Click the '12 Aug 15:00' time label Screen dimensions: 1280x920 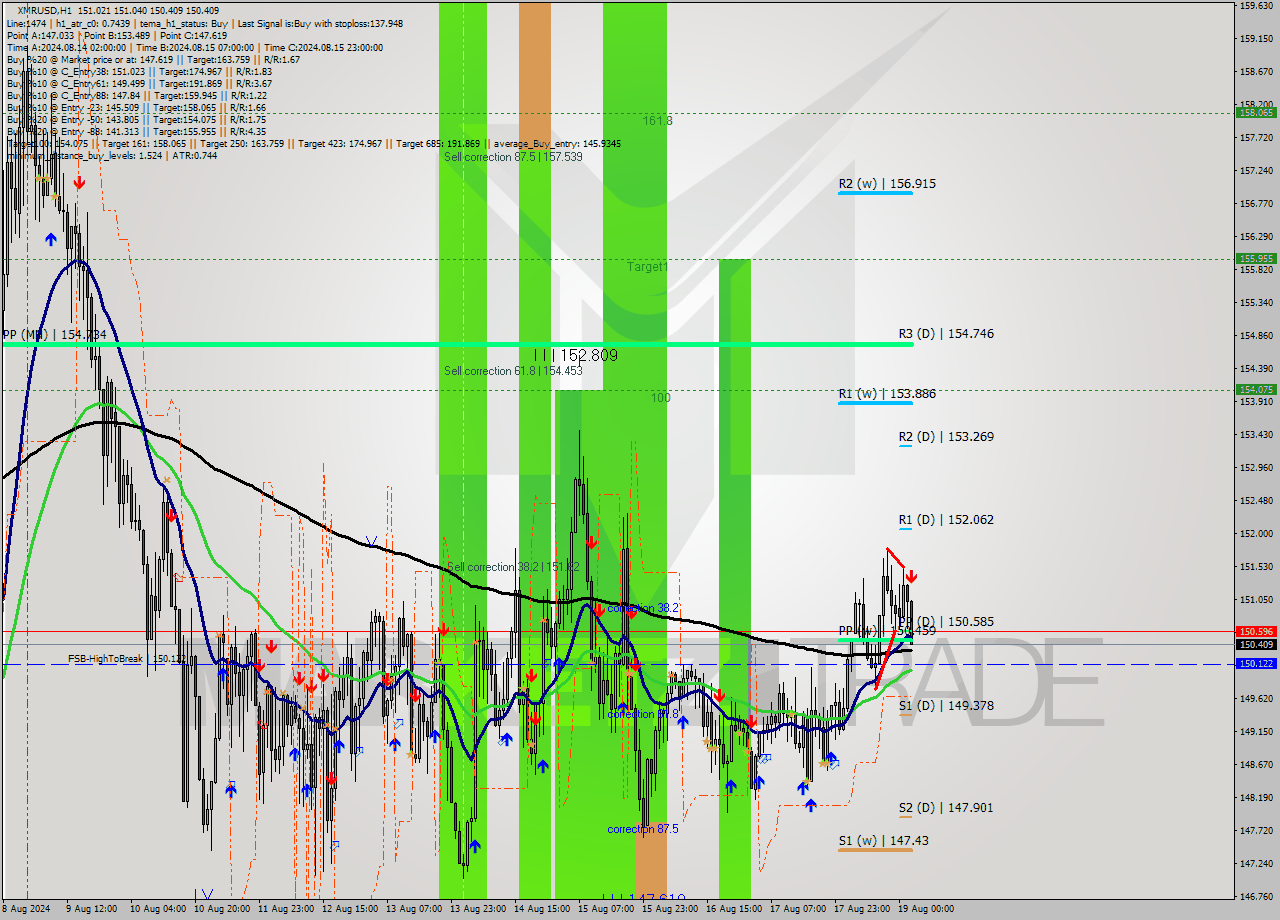click(349, 910)
